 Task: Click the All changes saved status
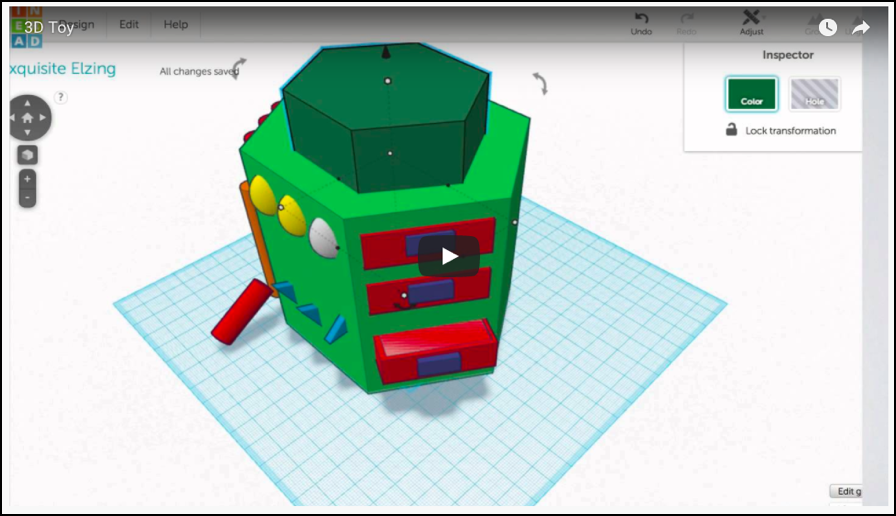[199, 71]
